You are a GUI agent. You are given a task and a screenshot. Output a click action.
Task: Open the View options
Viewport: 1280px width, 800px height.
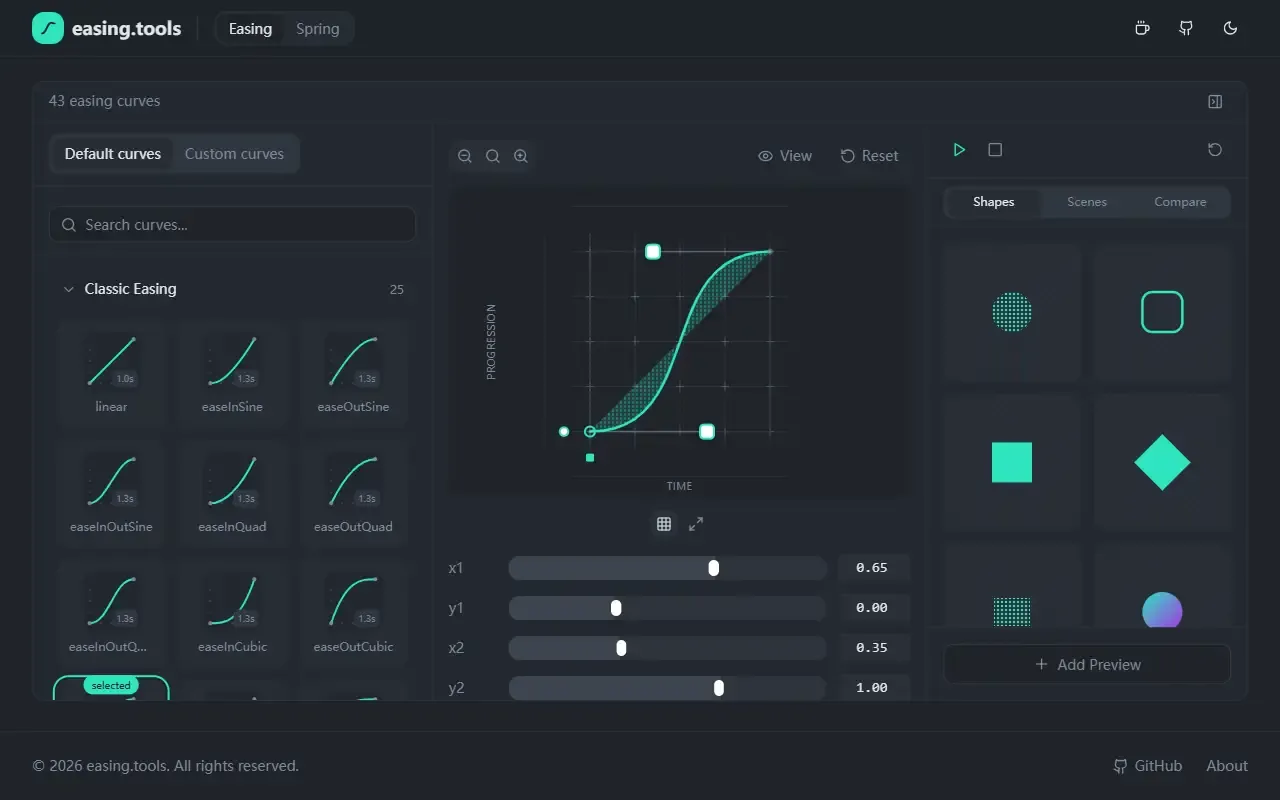click(785, 156)
